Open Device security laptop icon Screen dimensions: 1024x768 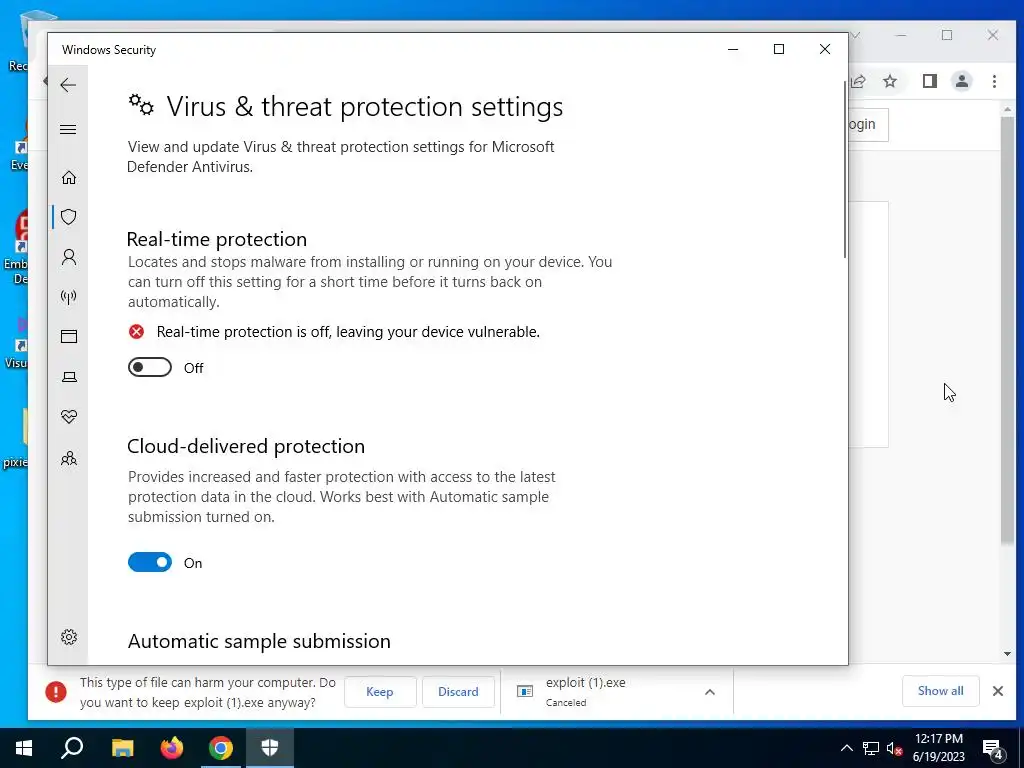[x=69, y=377]
